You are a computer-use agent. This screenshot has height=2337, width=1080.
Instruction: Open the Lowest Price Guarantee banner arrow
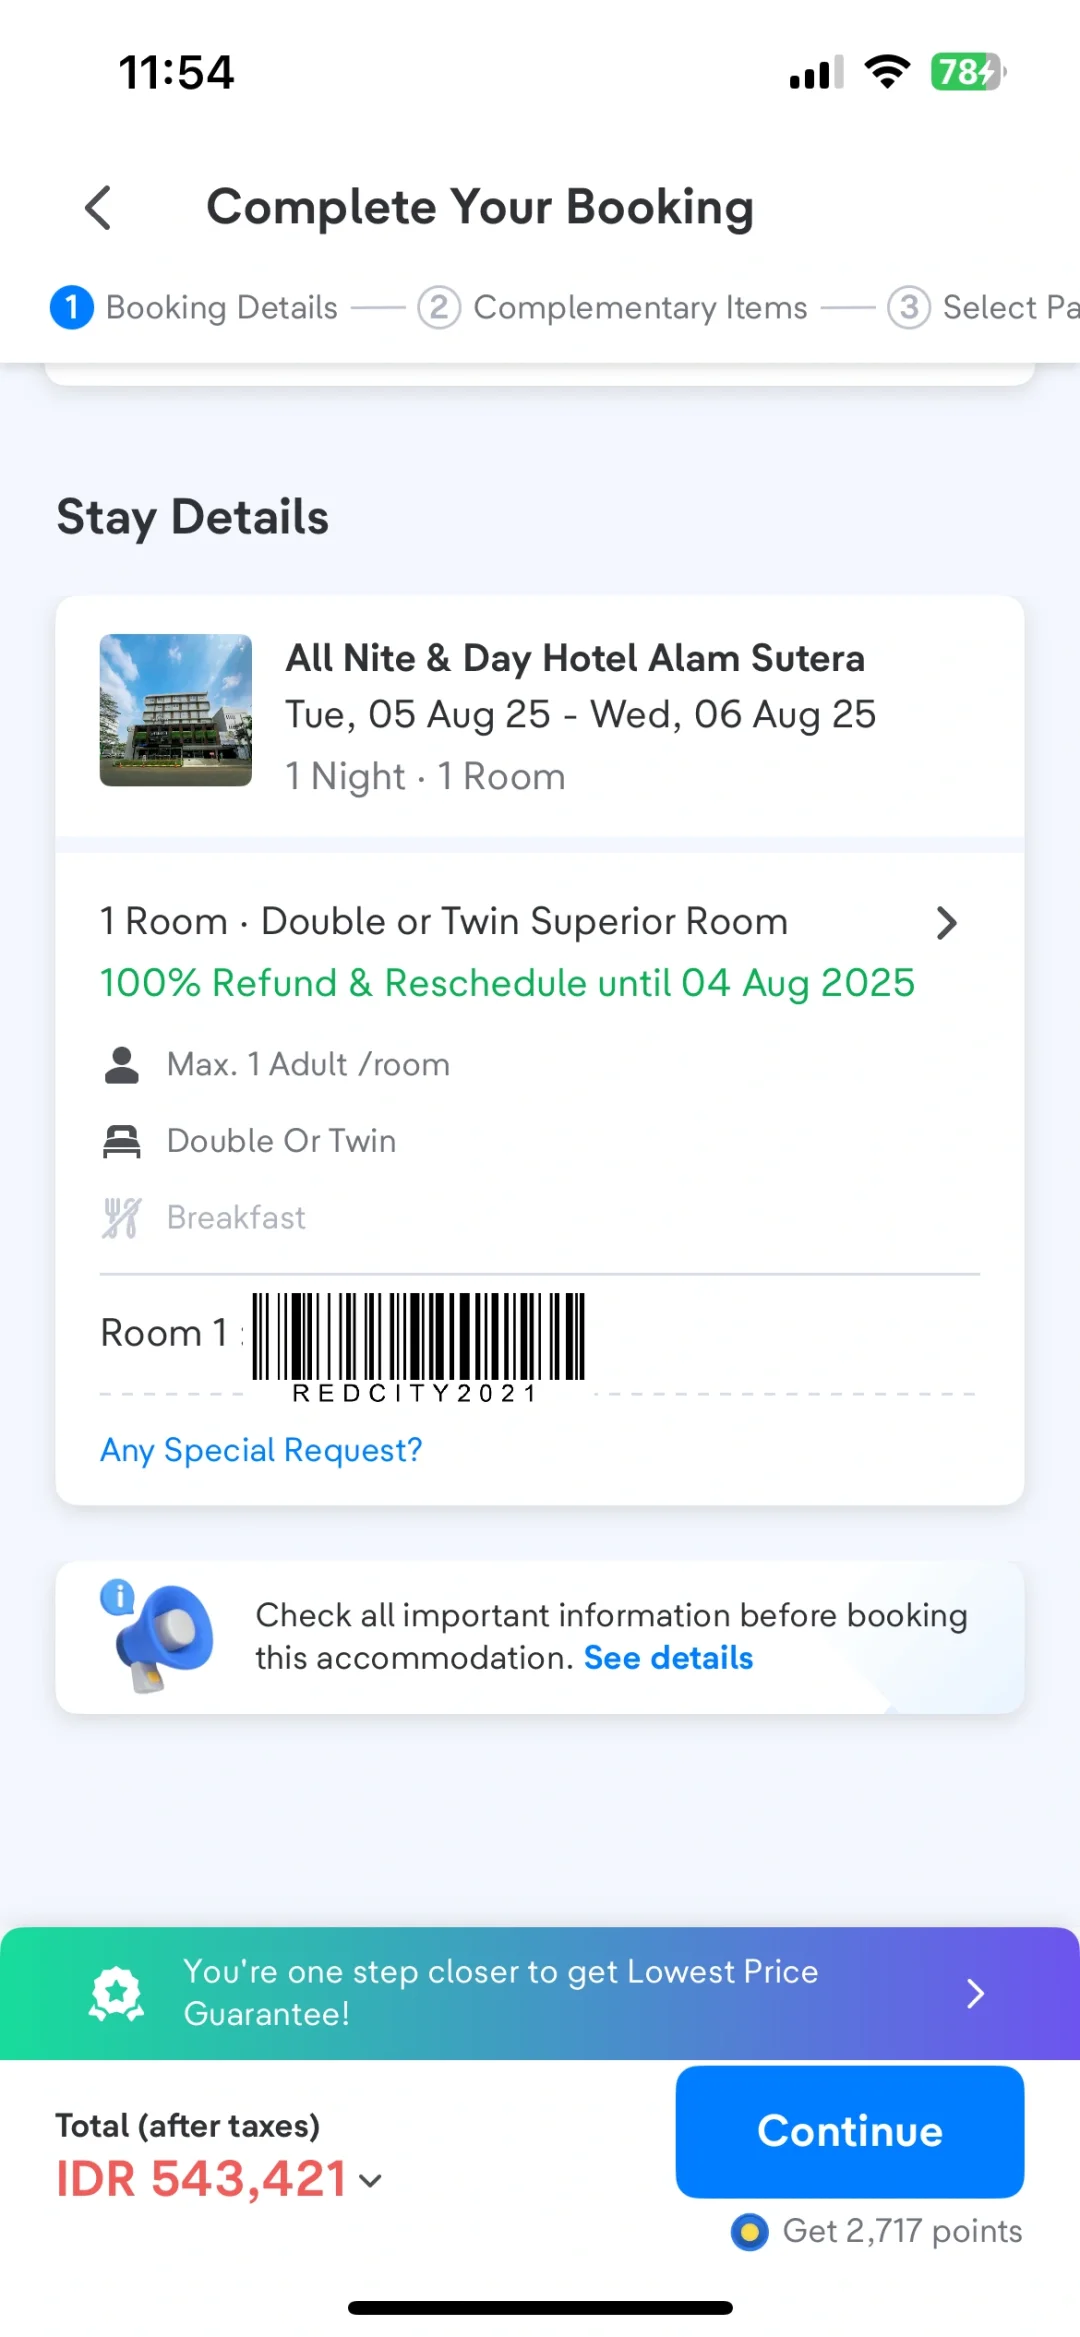click(x=975, y=1993)
